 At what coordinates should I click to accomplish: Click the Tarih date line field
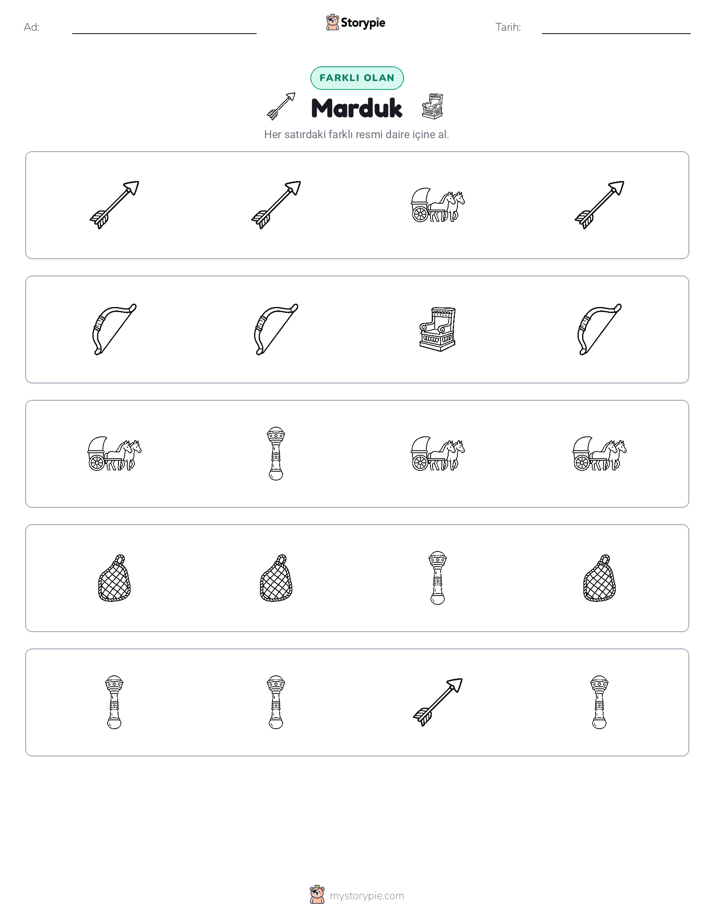[616, 28]
